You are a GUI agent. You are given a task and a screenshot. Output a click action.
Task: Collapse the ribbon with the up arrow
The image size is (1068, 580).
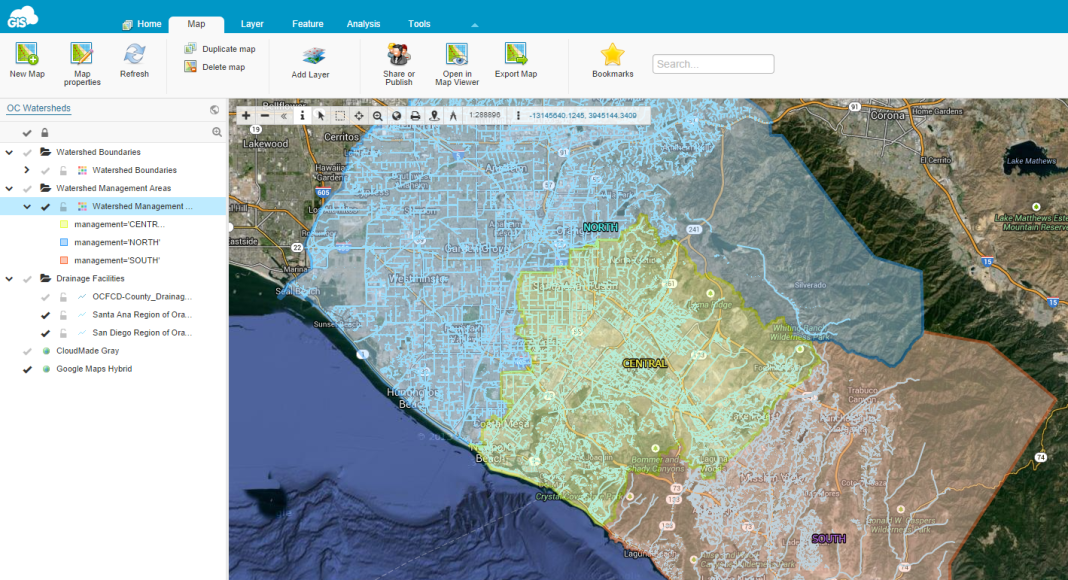coord(475,25)
